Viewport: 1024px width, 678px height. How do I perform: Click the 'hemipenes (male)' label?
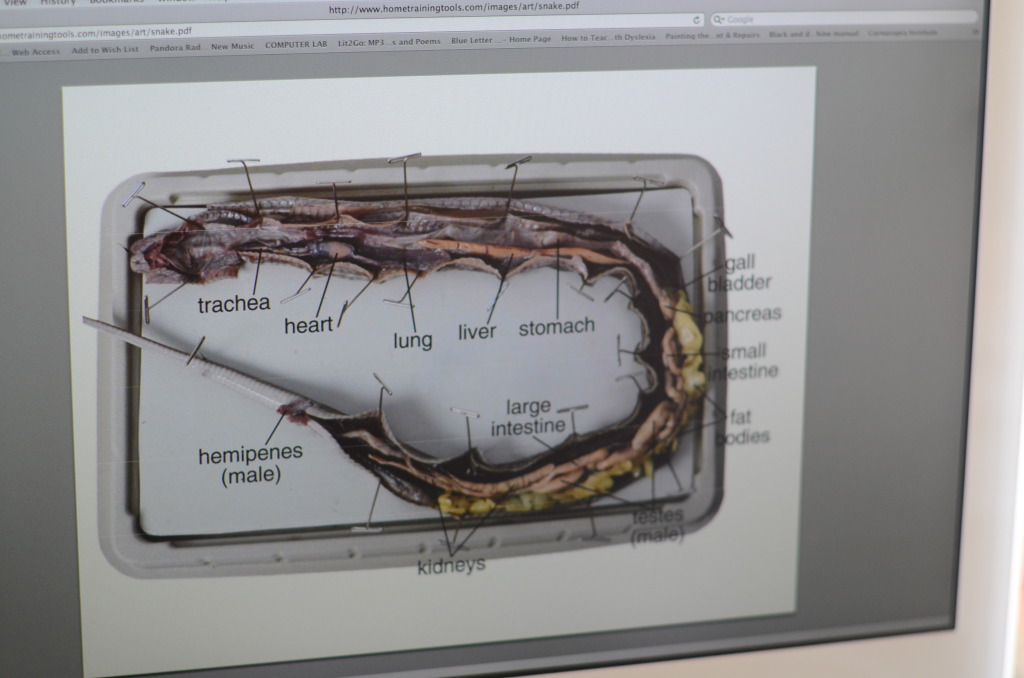pos(251,464)
